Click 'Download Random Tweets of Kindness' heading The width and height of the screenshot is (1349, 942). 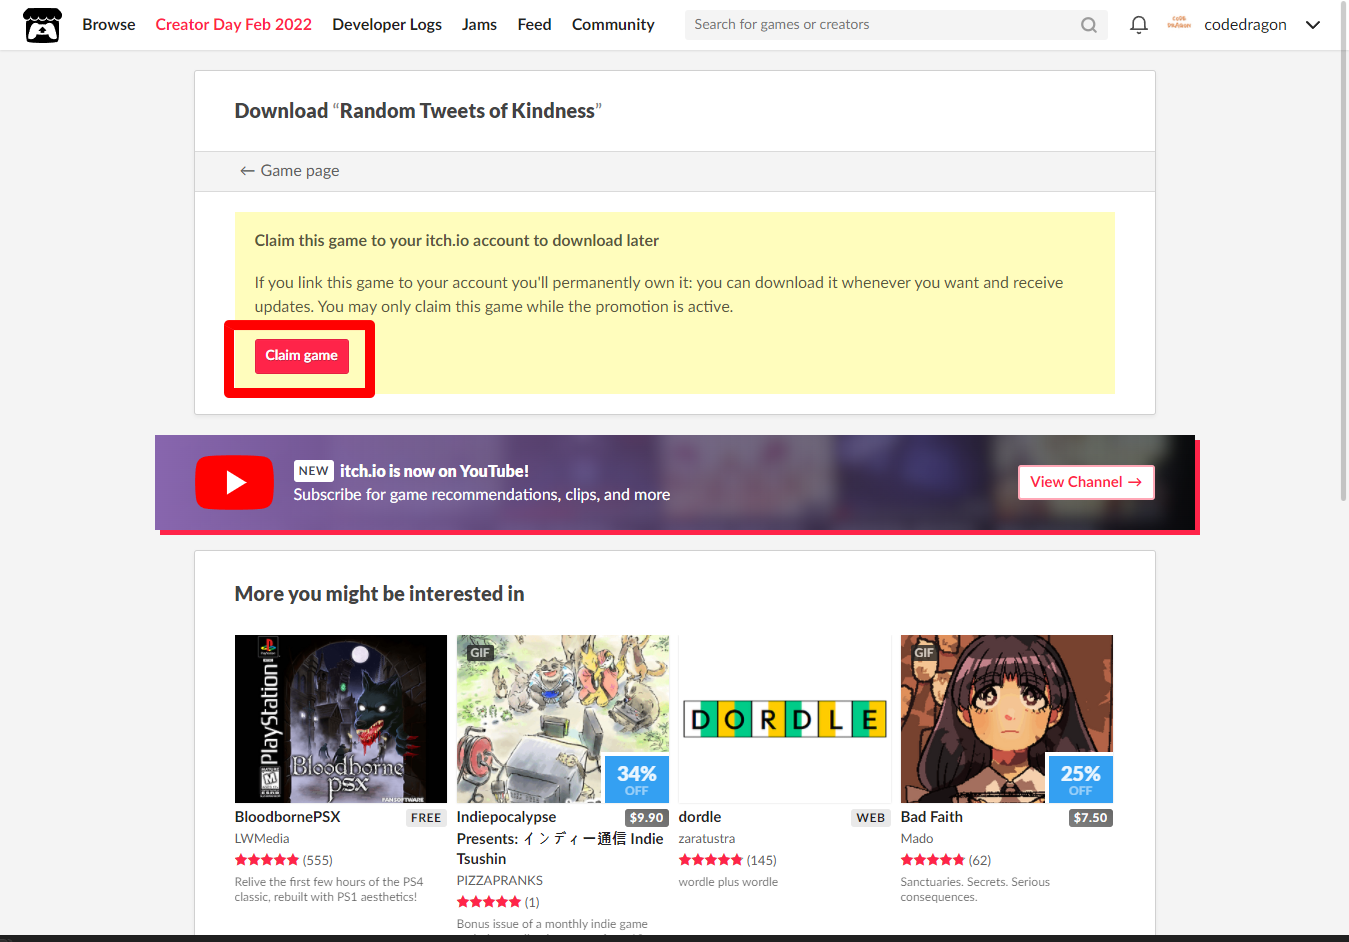[418, 111]
